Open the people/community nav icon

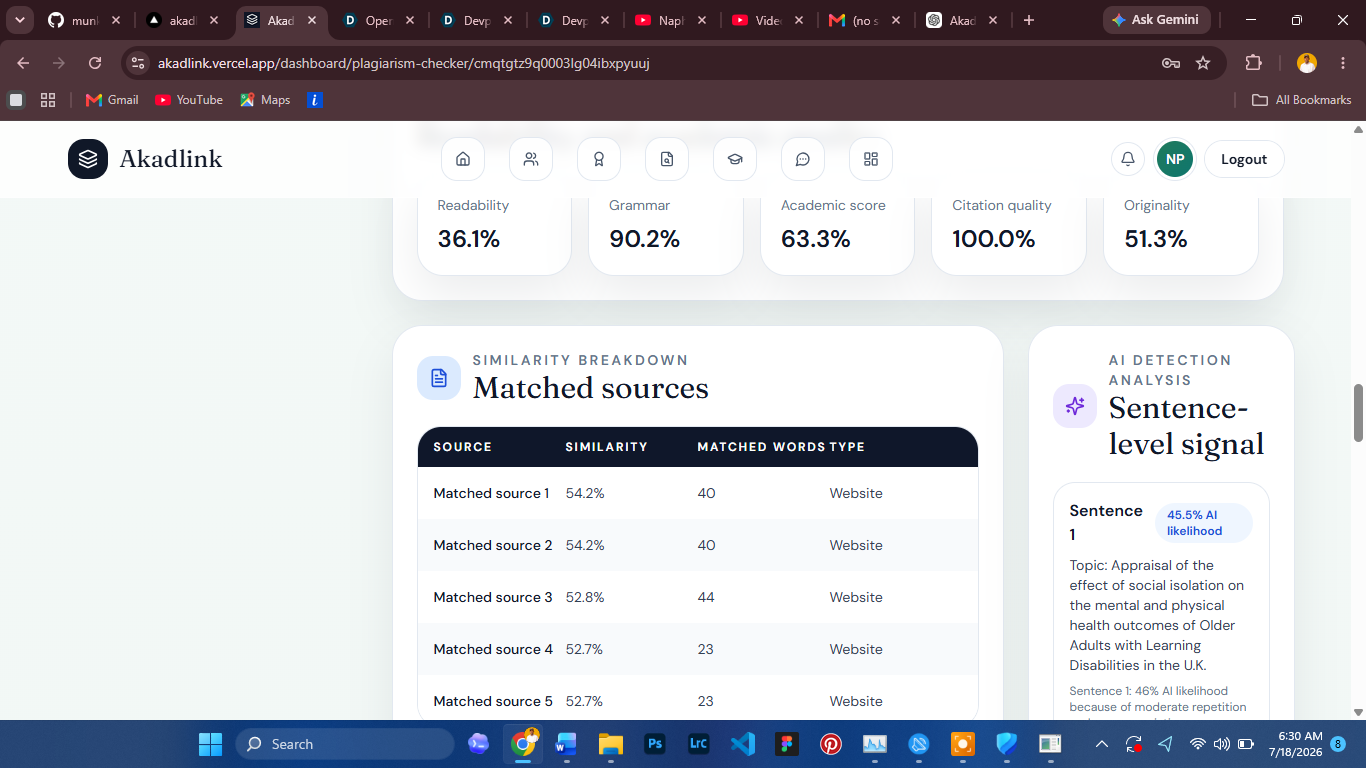(531, 159)
